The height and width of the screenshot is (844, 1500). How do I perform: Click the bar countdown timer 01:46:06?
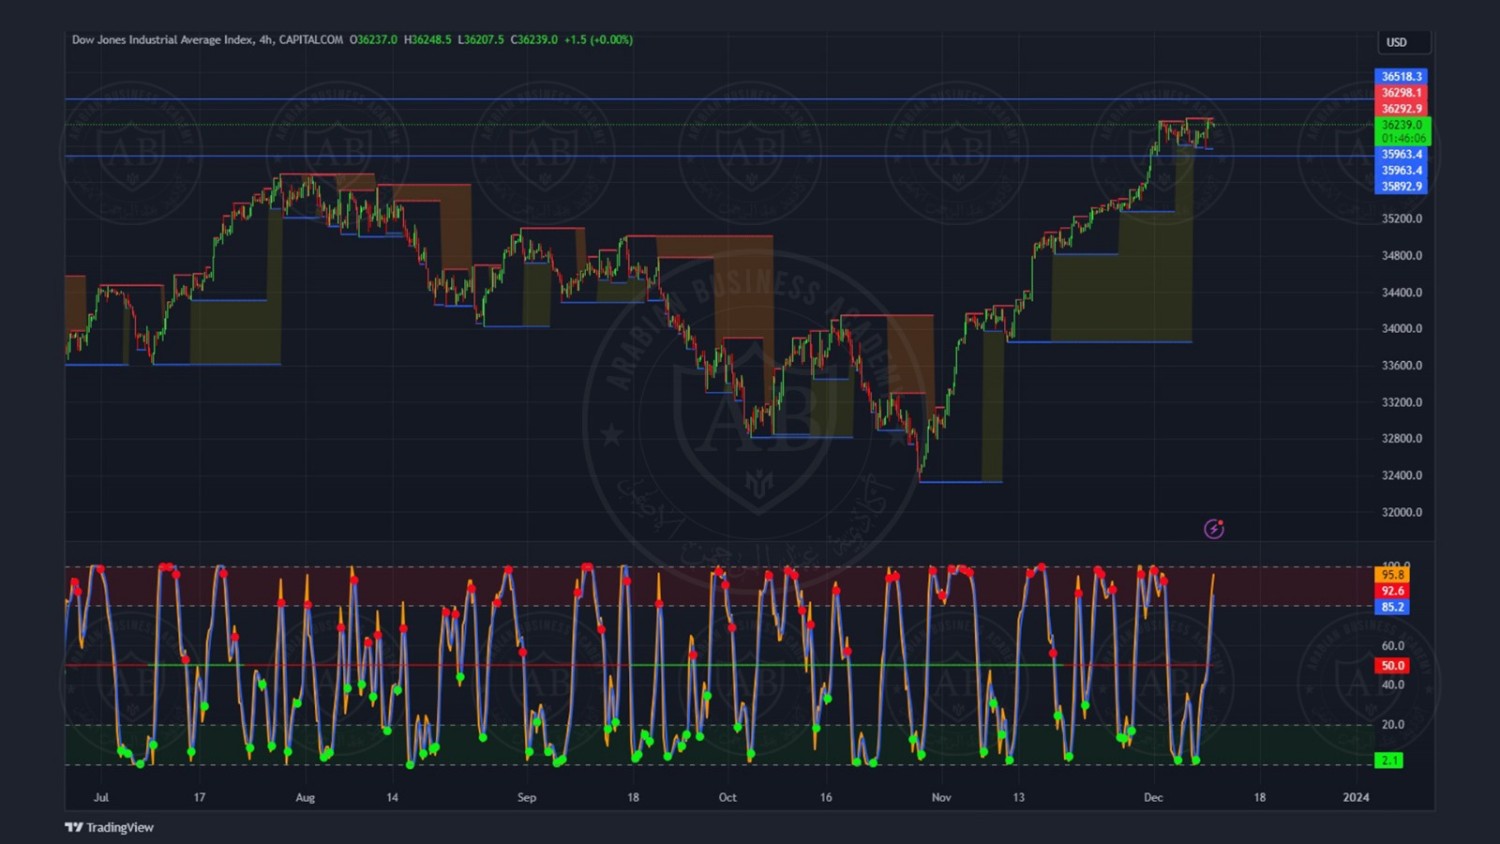(x=1403, y=138)
